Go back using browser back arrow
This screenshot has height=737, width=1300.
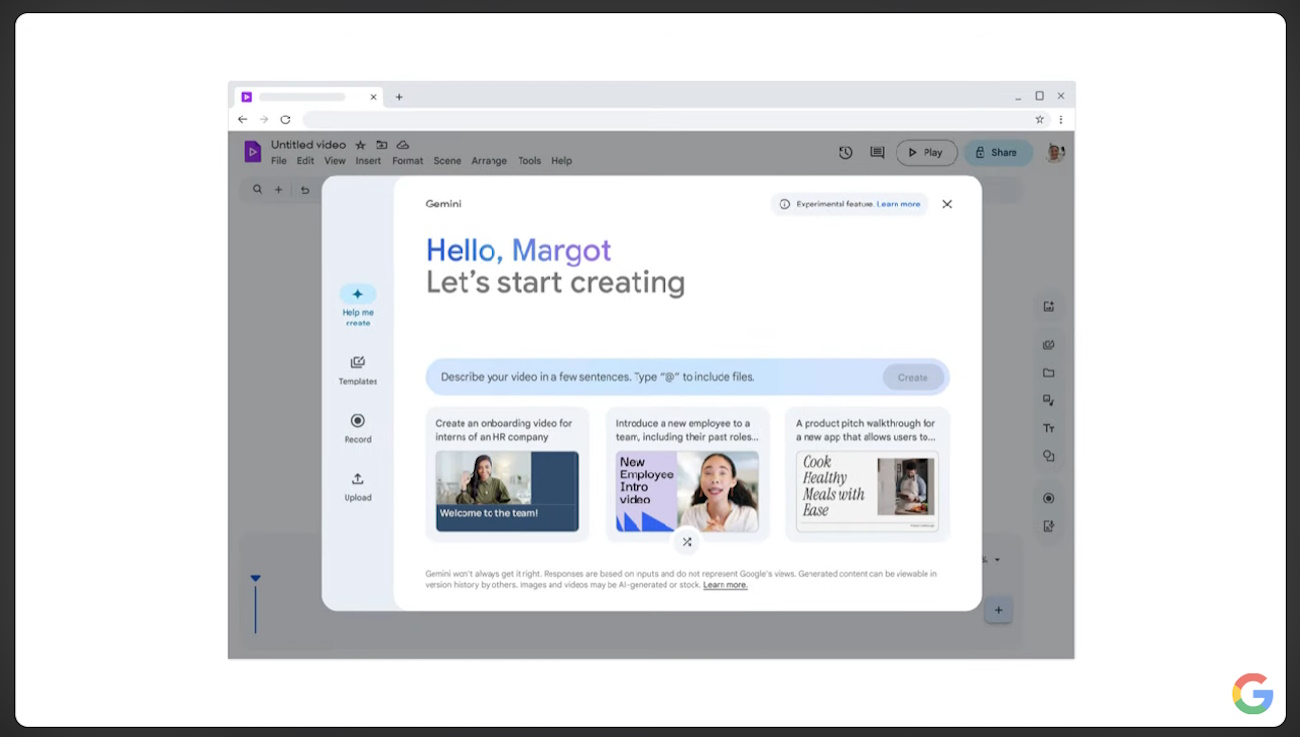pyautogui.click(x=242, y=119)
